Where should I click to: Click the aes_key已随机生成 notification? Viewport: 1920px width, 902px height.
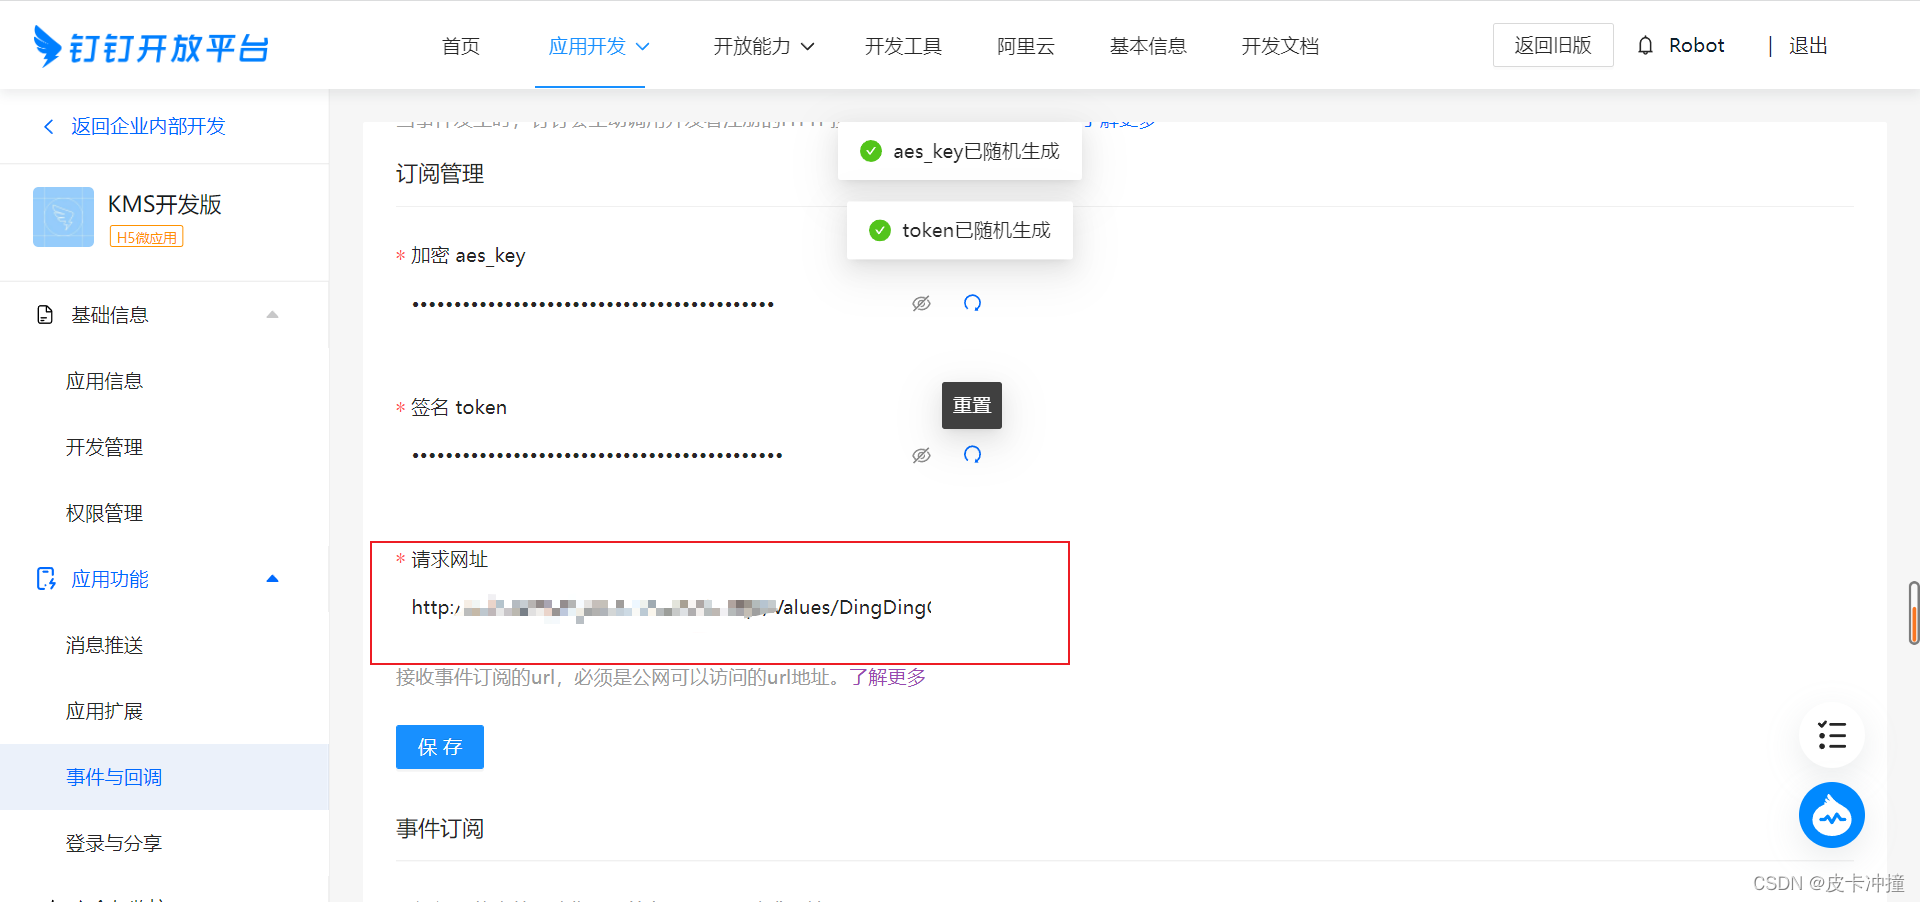click(x=960, y=151)
